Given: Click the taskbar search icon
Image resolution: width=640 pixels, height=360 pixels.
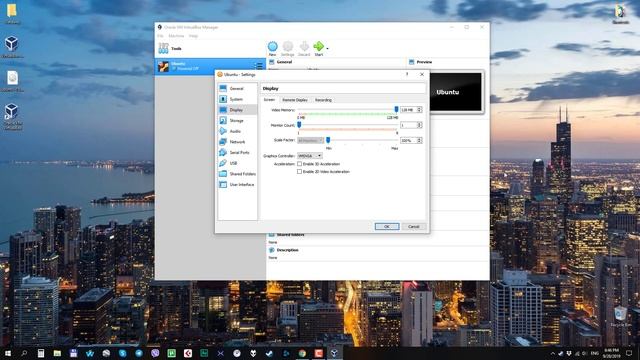Looking at the screenshot, I should coord(24,353).
